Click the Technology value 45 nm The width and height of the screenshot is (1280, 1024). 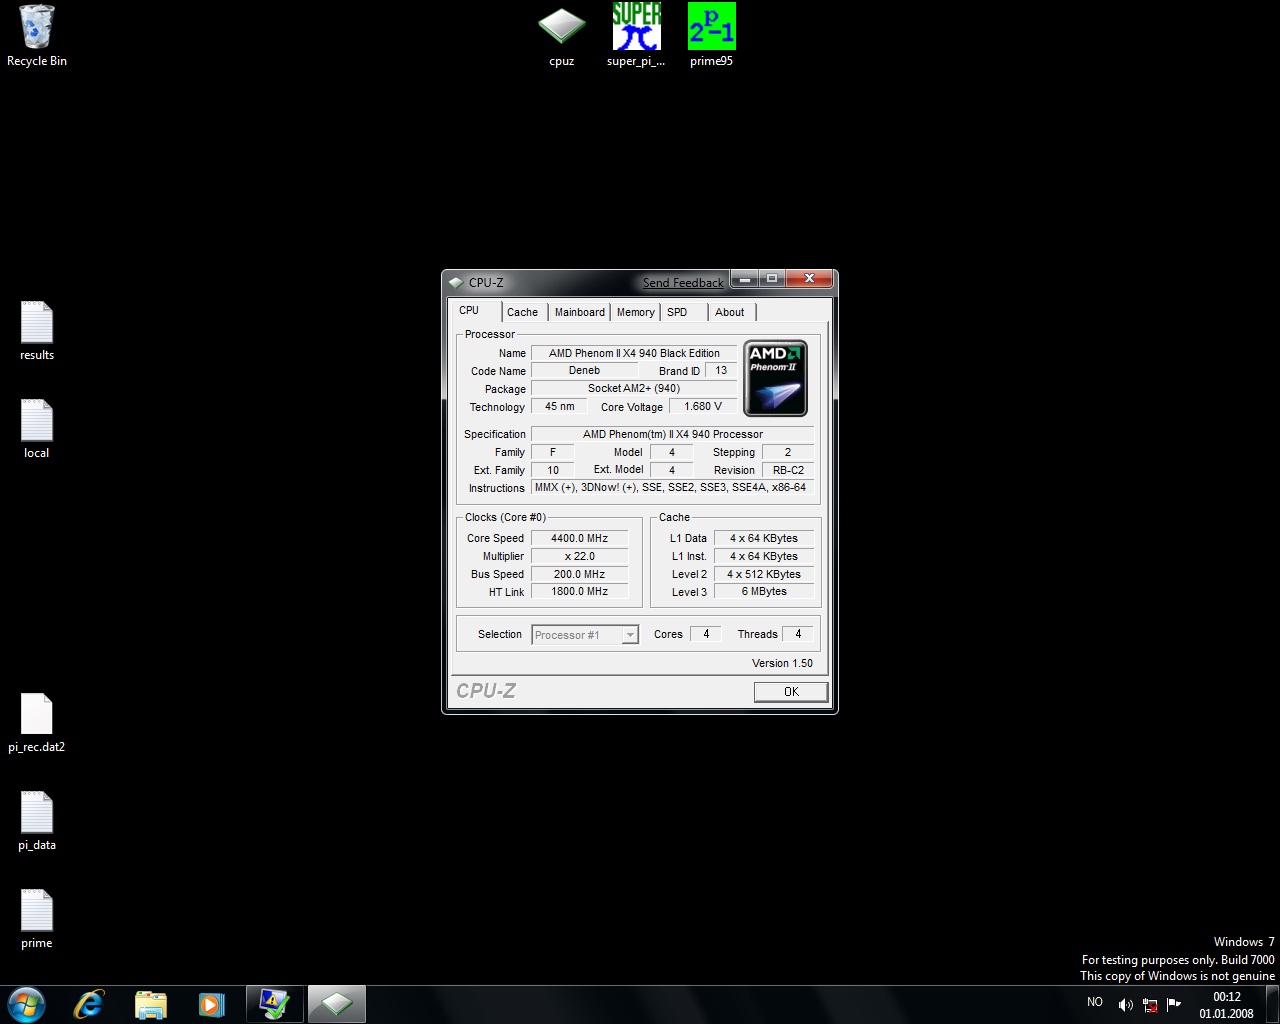click(559, 406)
